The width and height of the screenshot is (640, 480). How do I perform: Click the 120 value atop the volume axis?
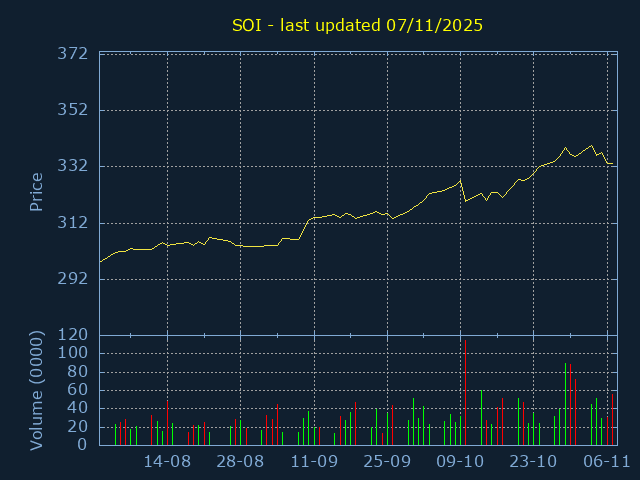79,335
